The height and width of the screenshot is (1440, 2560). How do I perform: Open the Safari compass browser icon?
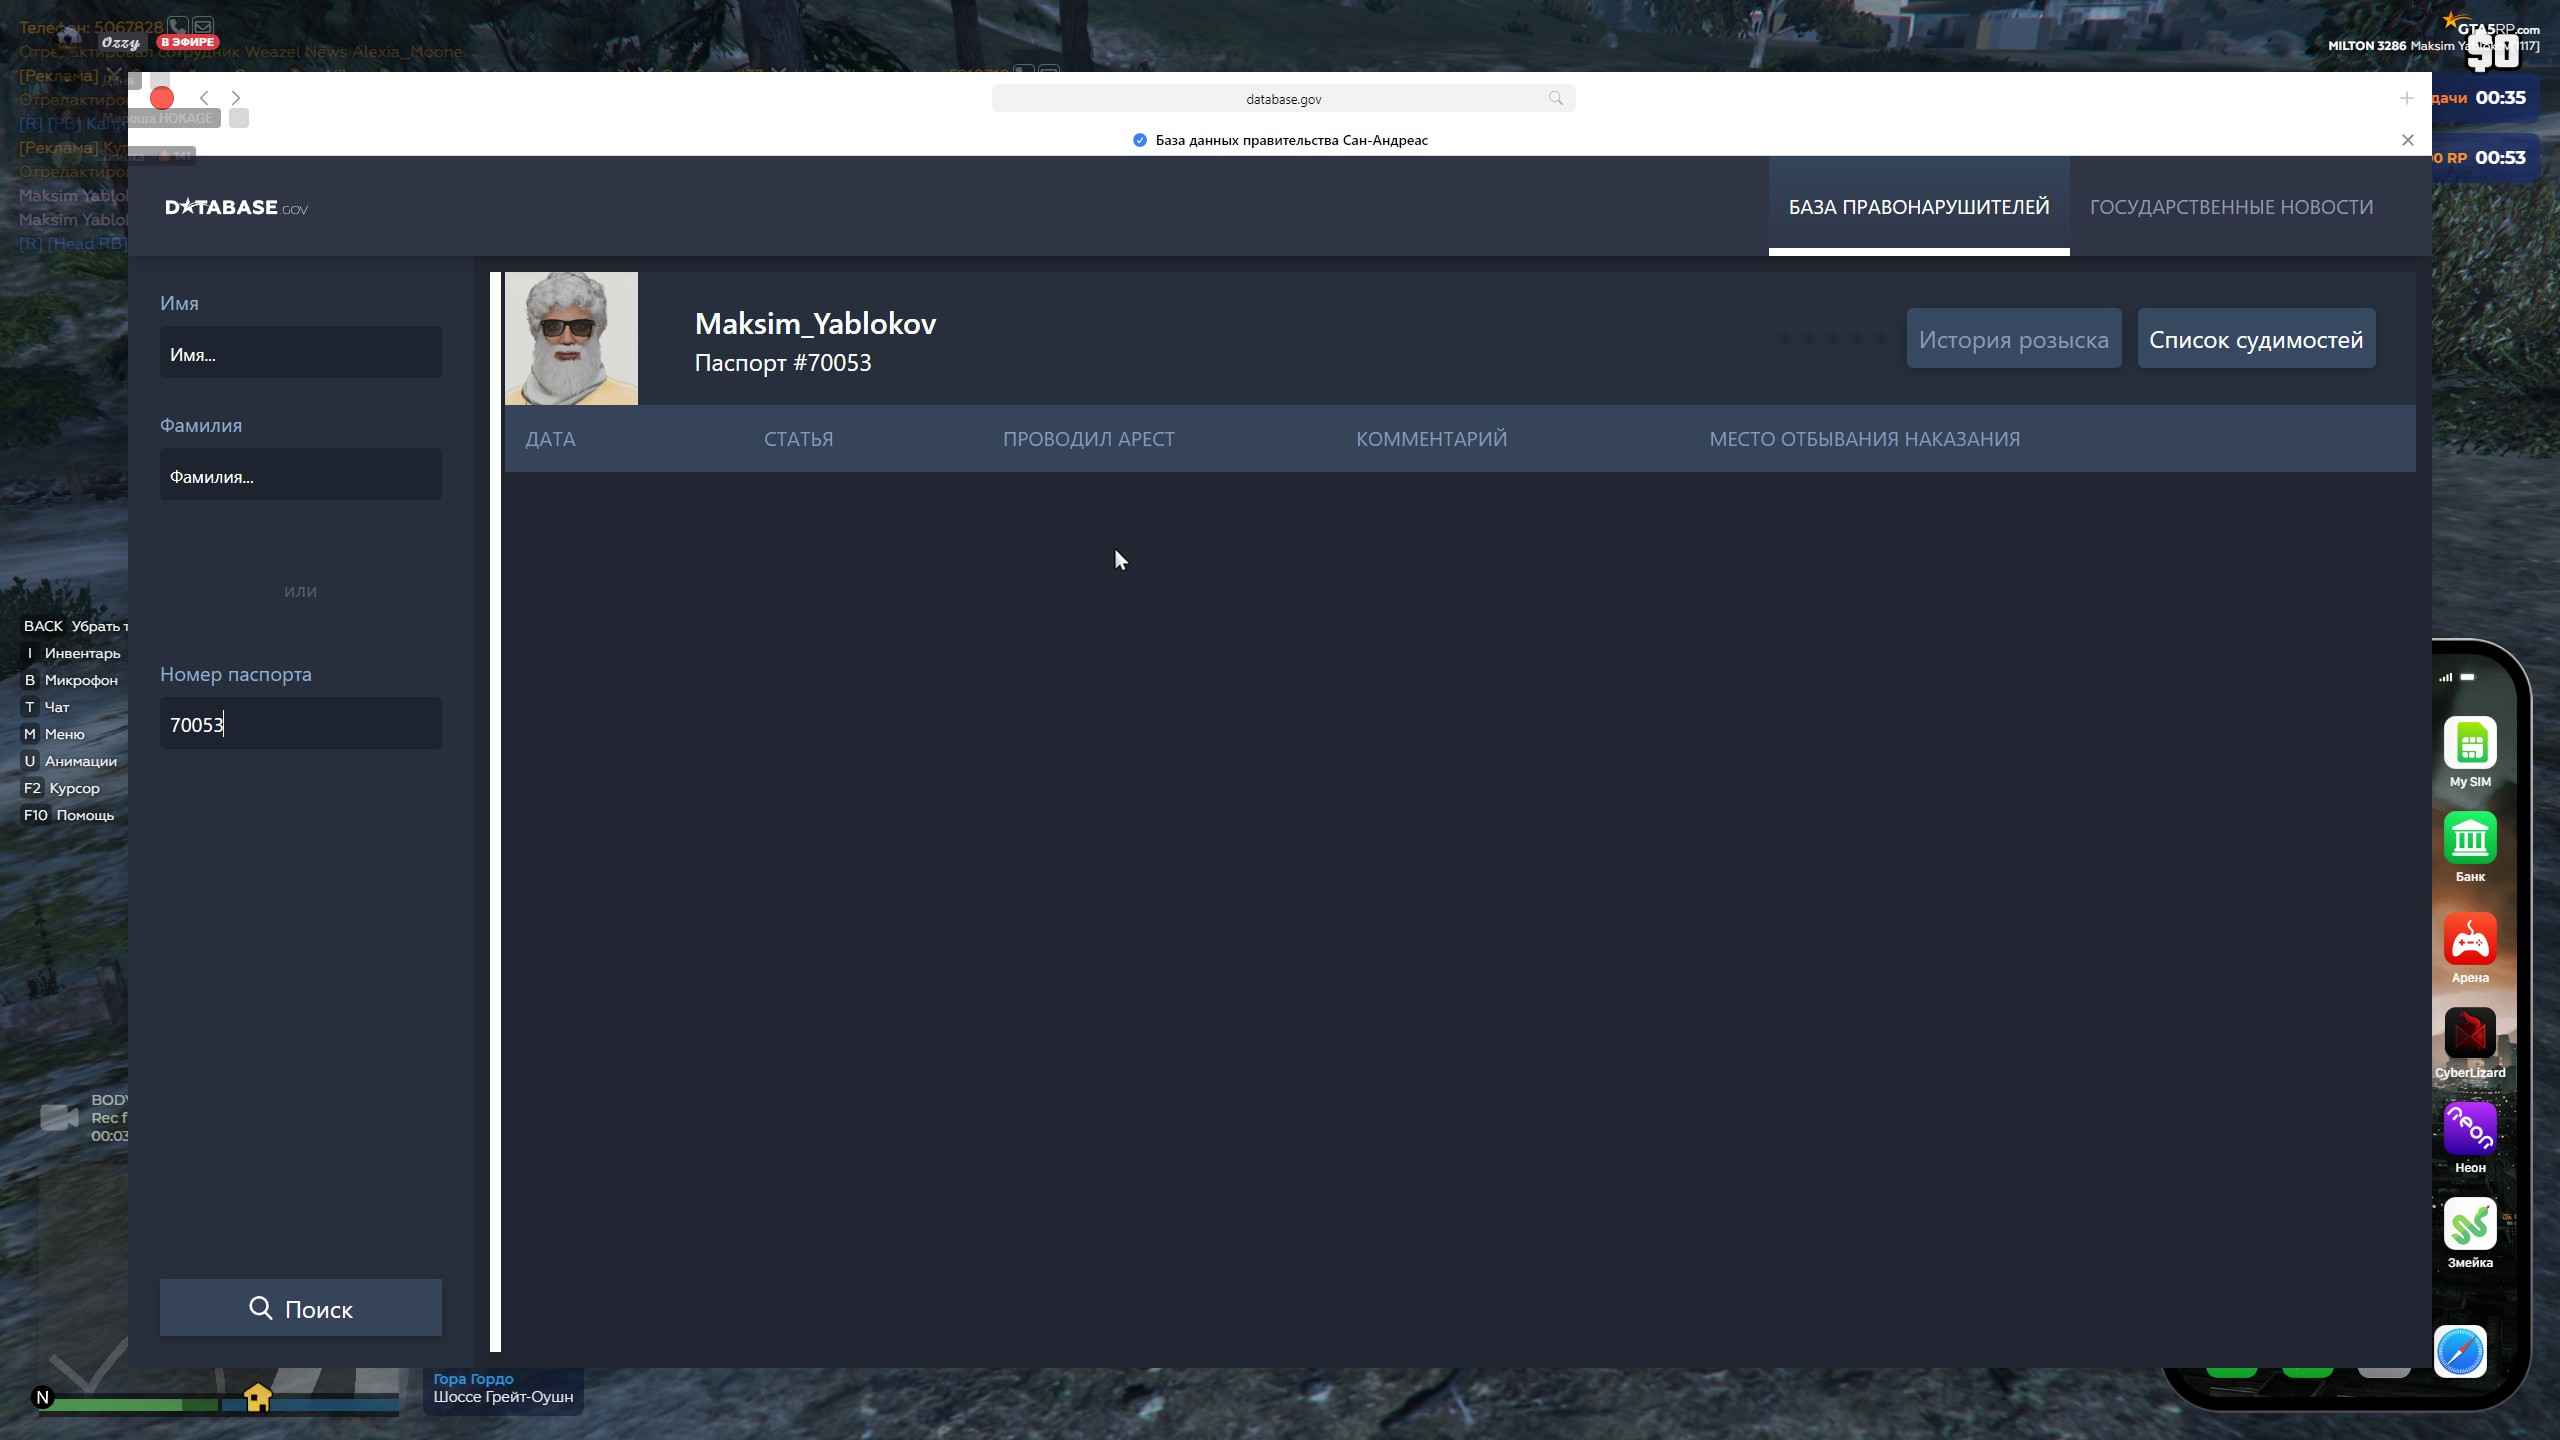click(2459, 1352)
